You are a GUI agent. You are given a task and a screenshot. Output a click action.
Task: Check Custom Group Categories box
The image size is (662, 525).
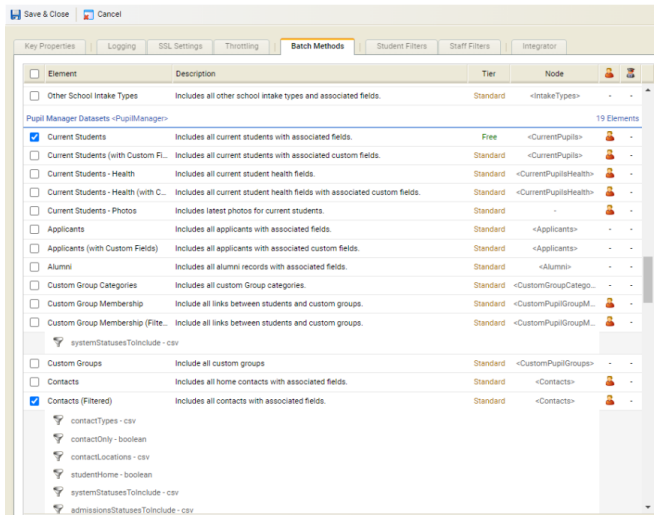click(x=35, y=285)
